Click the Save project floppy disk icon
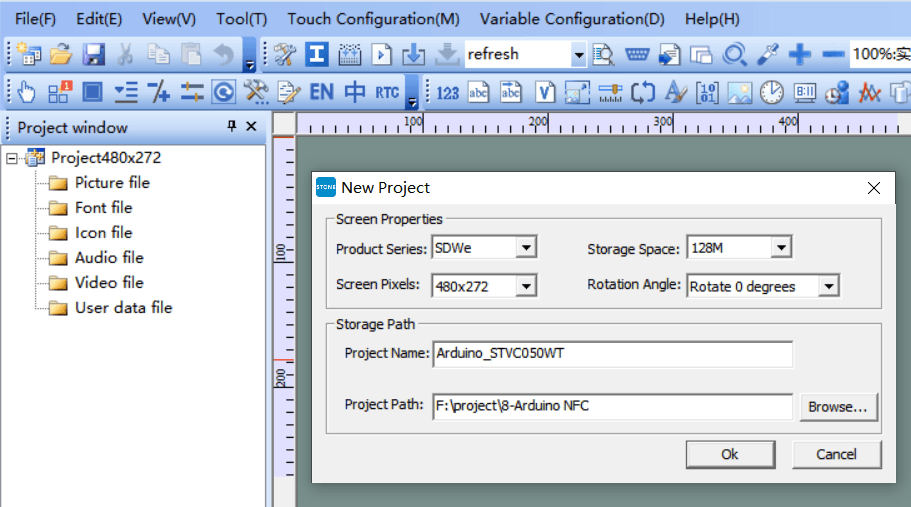Image resolution: width=911 pixels, height=507 pixels. [93, 54]
